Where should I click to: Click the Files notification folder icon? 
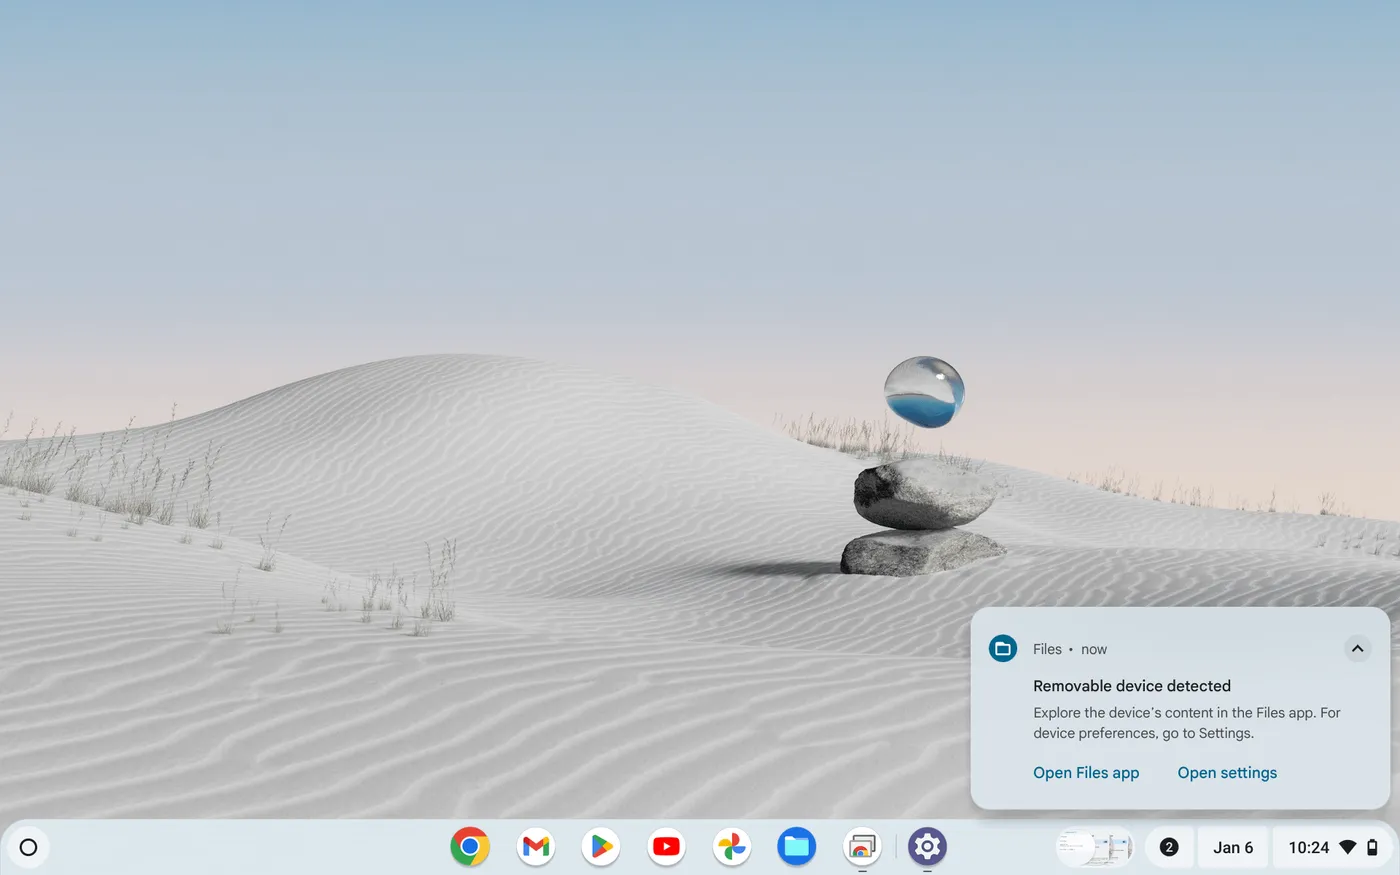point(1002,649)
